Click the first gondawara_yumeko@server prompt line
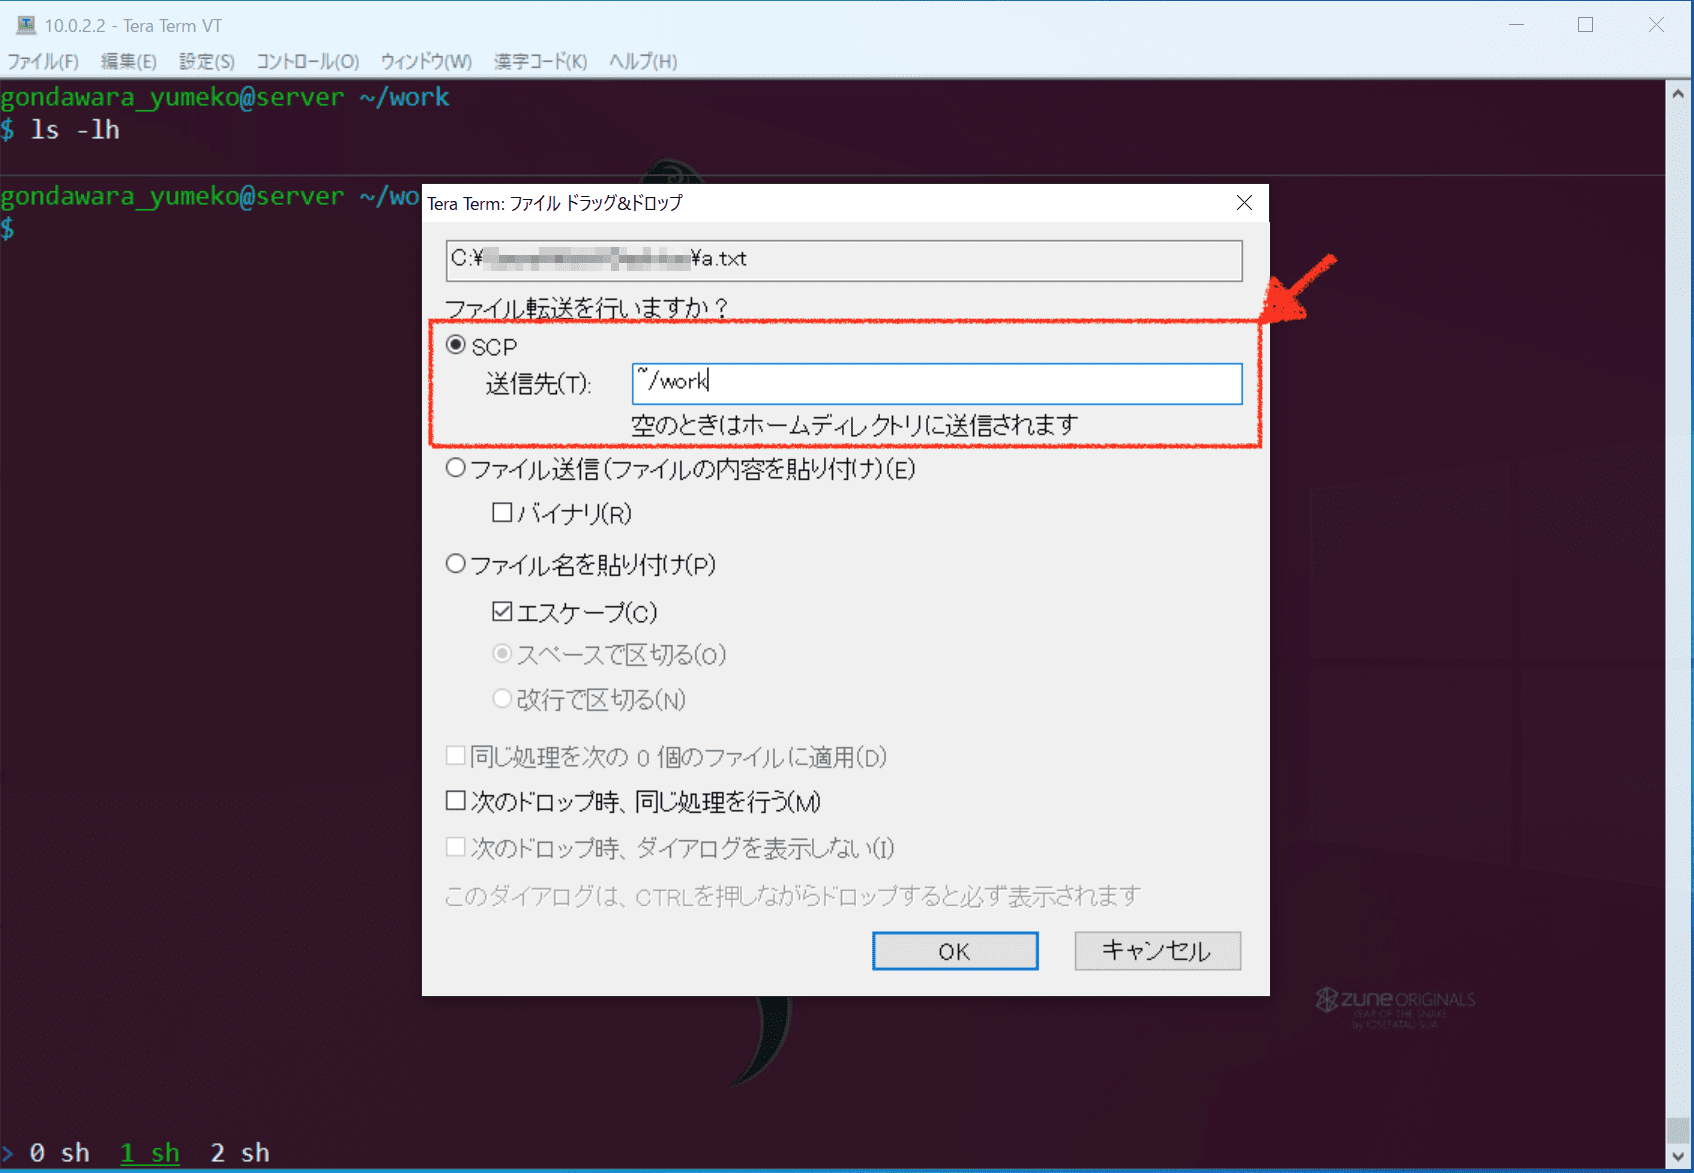The height and width of the screenshot is (1173, 1694). (225, 97)
